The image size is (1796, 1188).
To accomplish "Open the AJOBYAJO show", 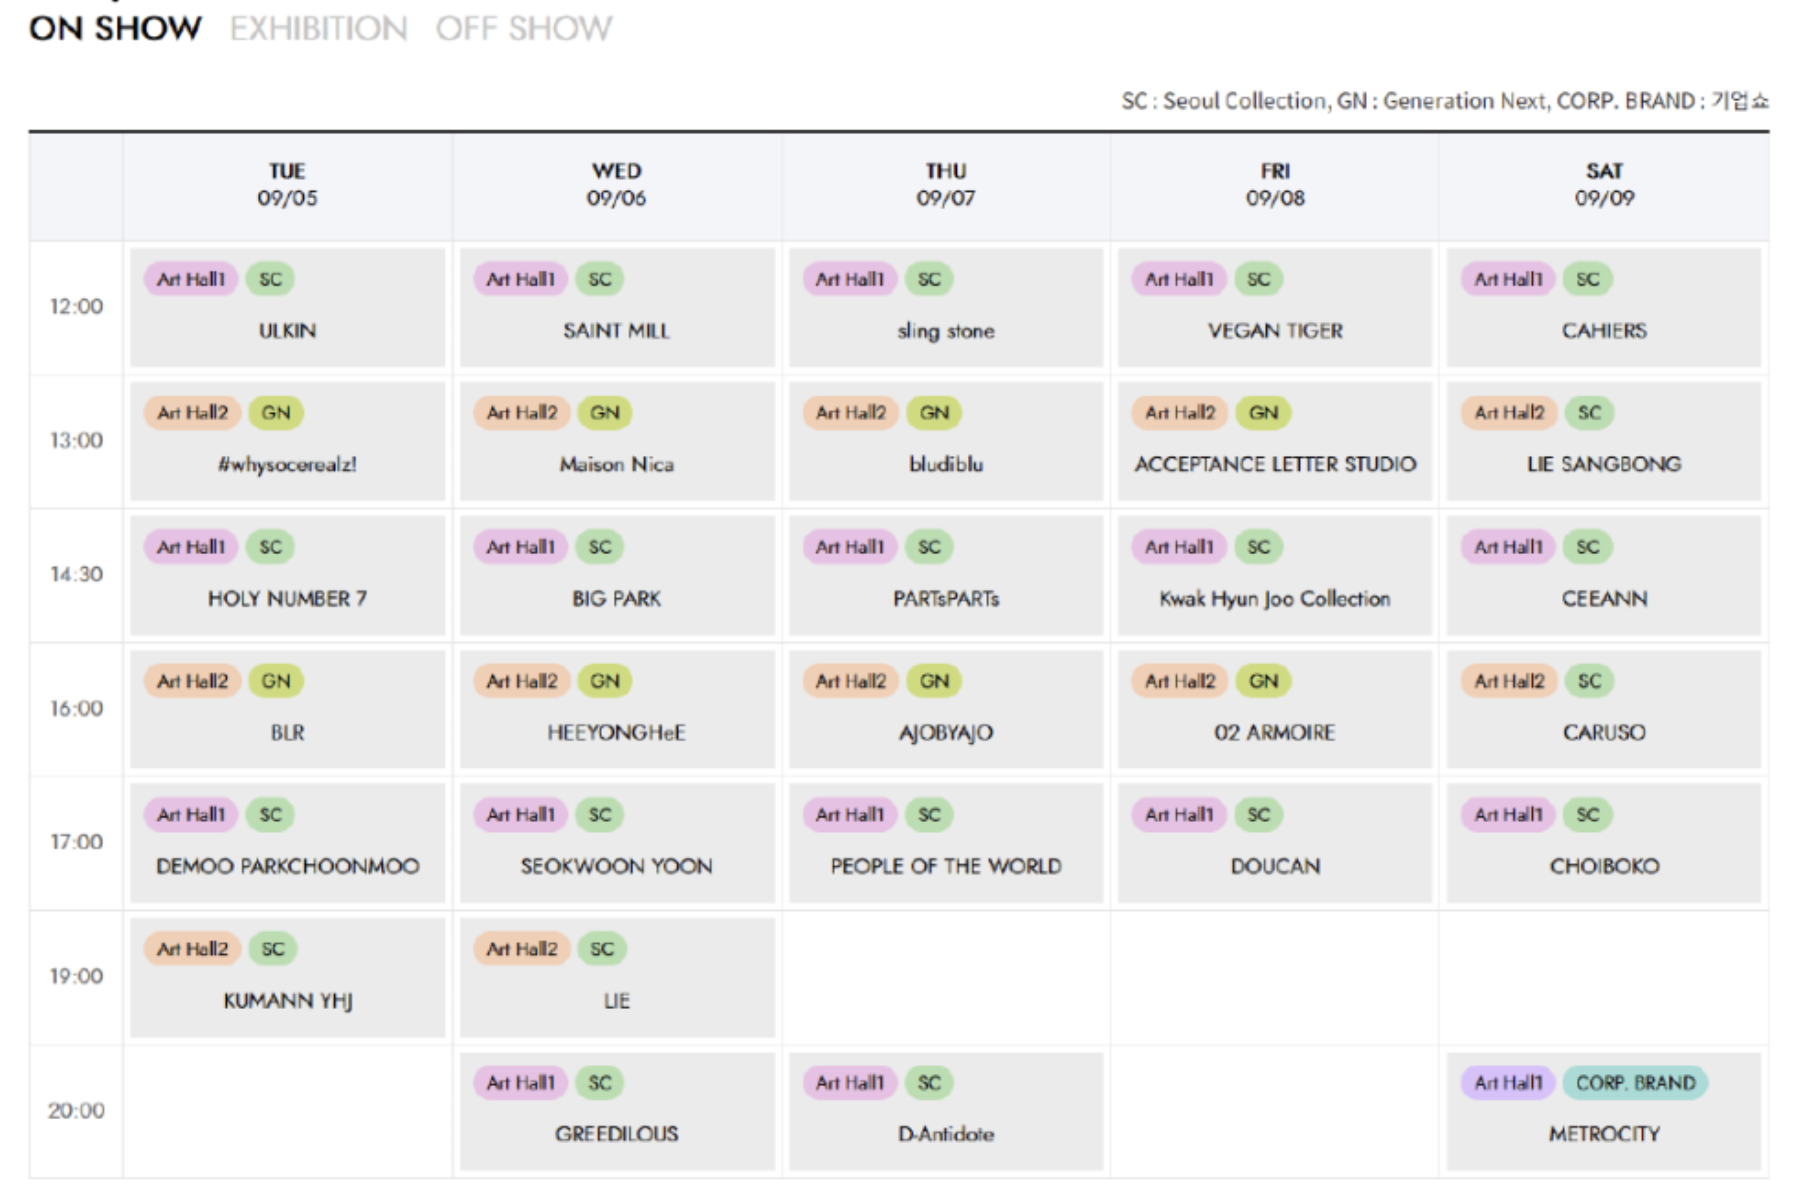I will pos(945,709).
